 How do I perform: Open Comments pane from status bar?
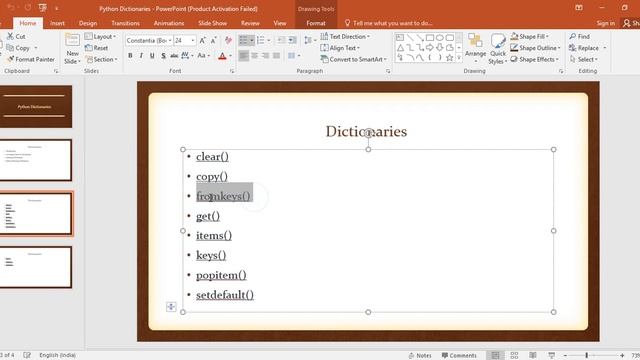pyautogui.click(x=459, y=356)
